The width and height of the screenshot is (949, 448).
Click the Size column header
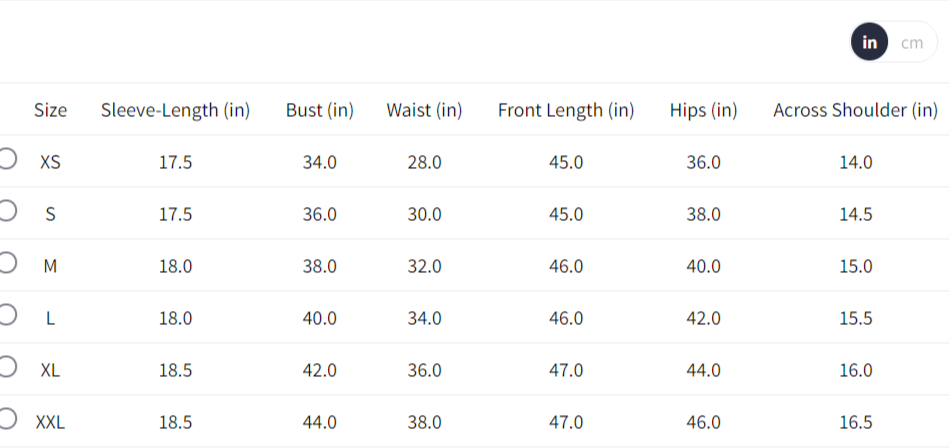(x=50, y=110)
